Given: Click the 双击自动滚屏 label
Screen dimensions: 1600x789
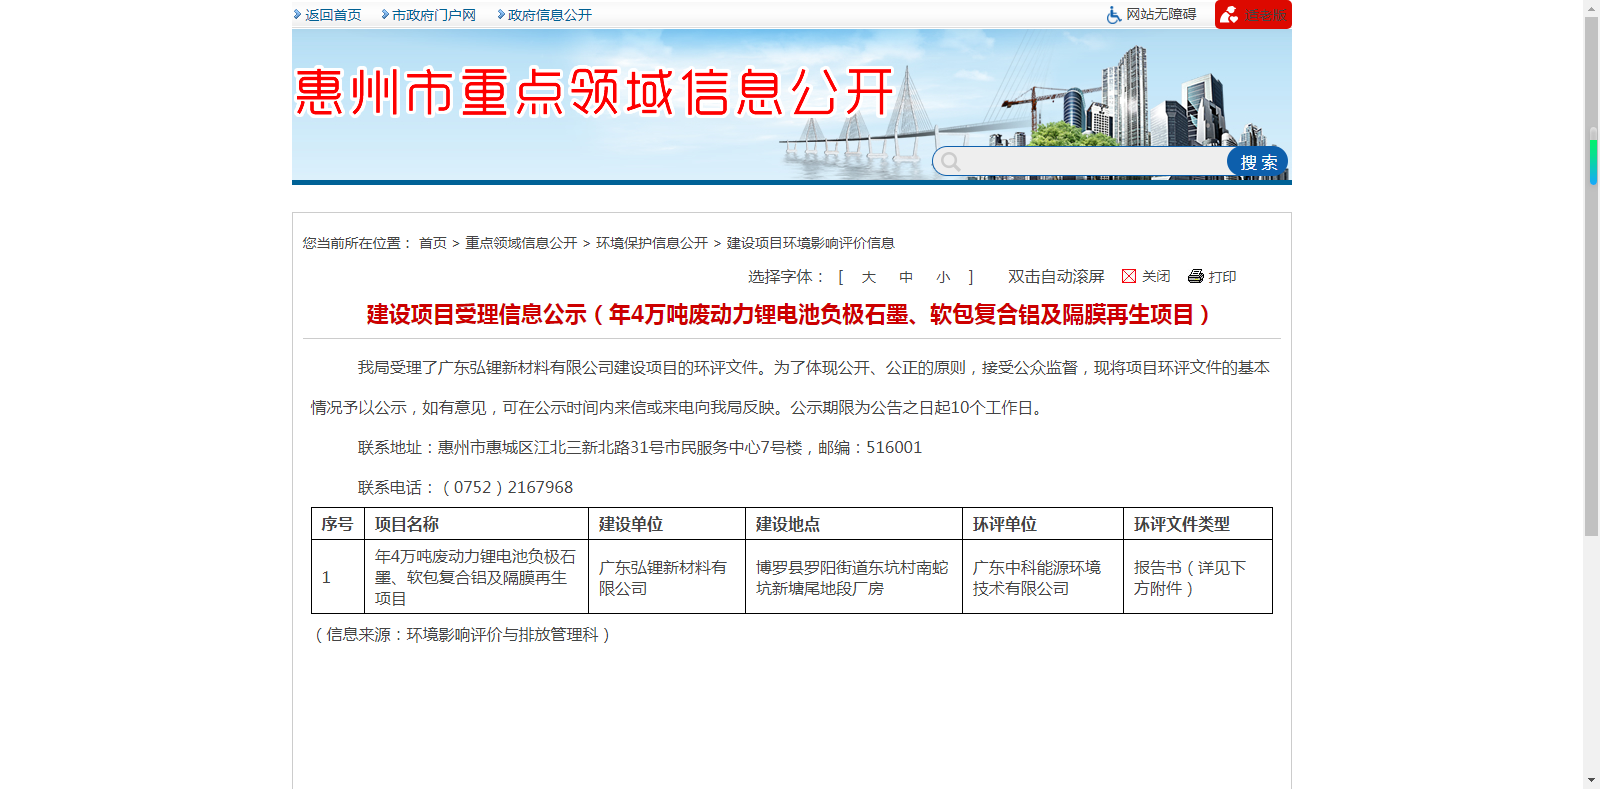Looking at the screenshot, I should click(1056, 277).
